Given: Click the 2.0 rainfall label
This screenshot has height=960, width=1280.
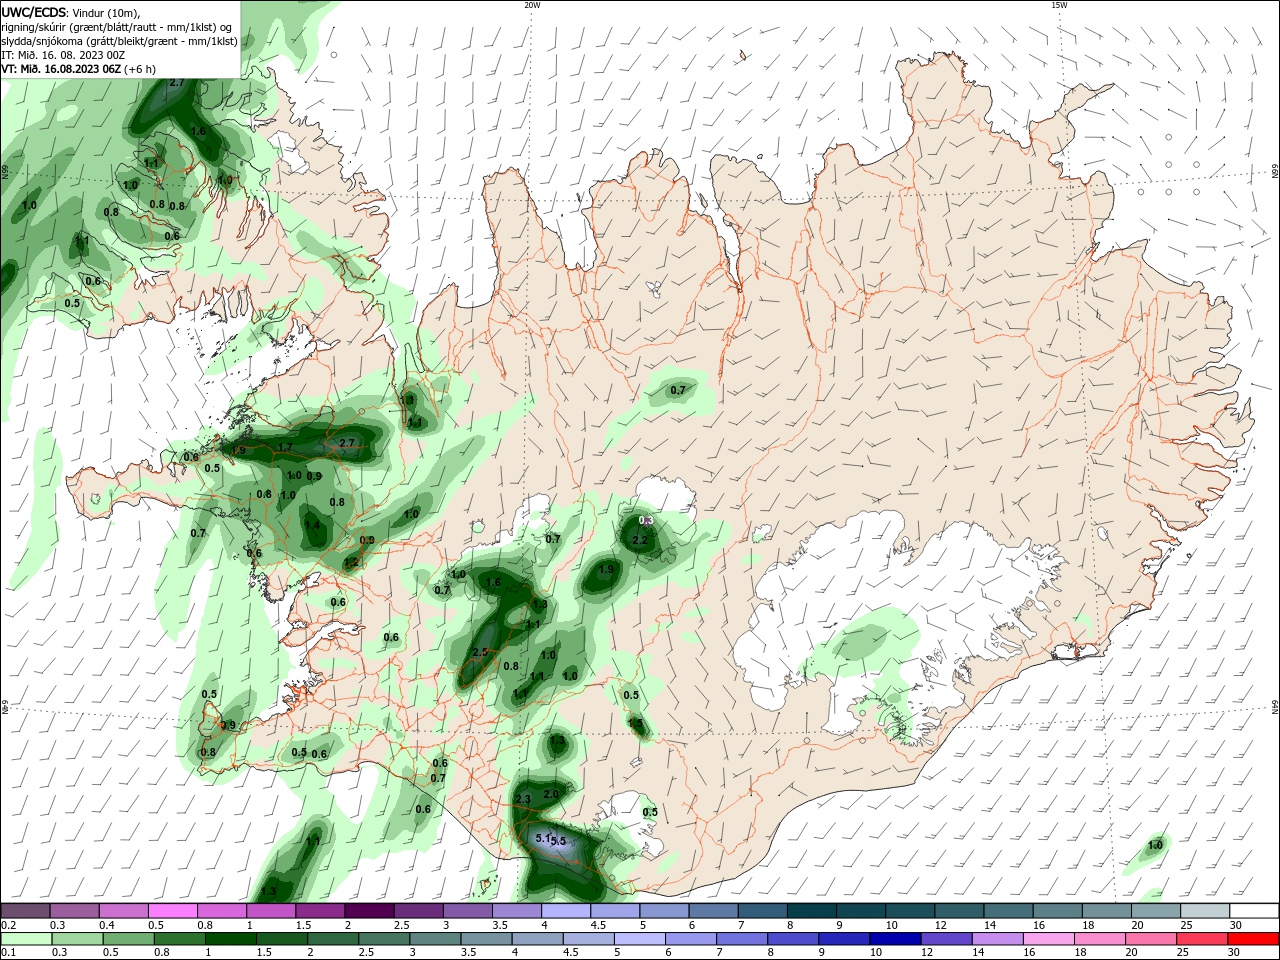Looking at the screenshot, I should click(551, 794).
